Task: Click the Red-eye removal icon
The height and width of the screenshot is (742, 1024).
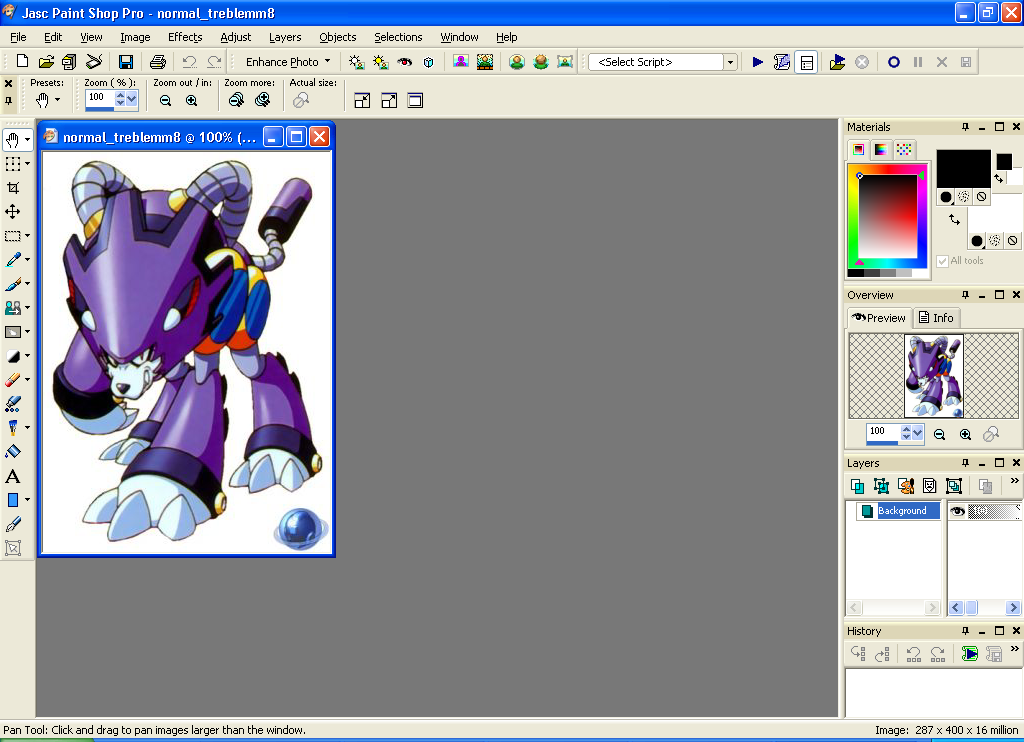Action: [x=405, y=61]
